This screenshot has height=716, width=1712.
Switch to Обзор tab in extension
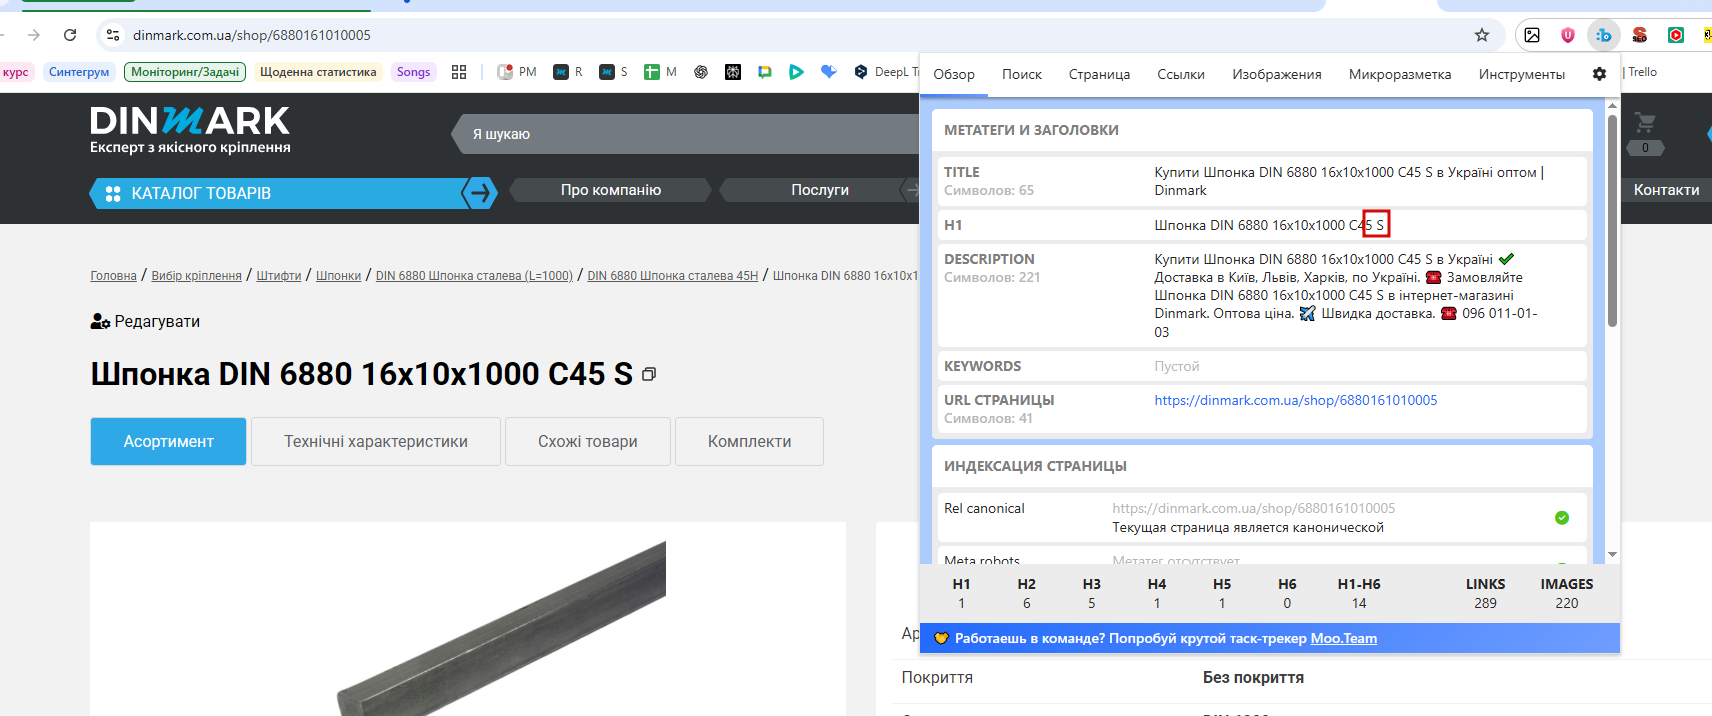pyautogui.click(x=954, y=74)
